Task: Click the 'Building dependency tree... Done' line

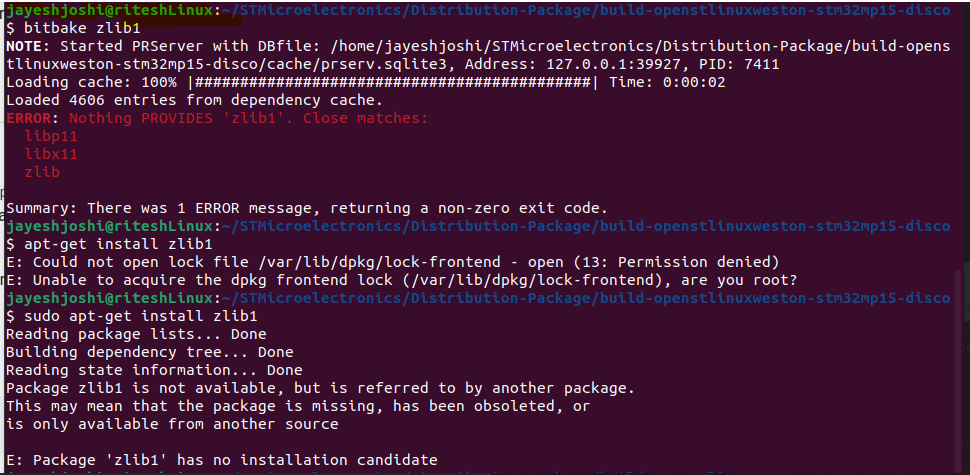Action: click(150, 352)
